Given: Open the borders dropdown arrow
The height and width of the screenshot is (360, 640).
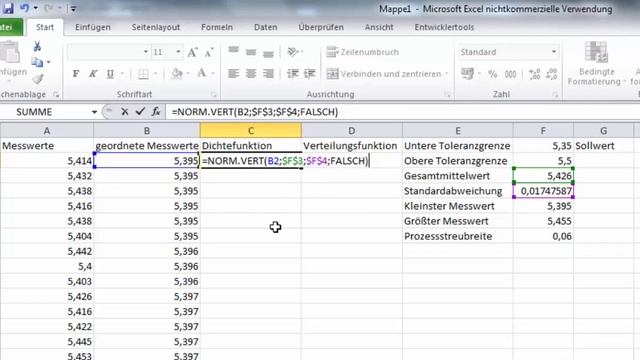Looking at the screenshot, I should (156, 74).
